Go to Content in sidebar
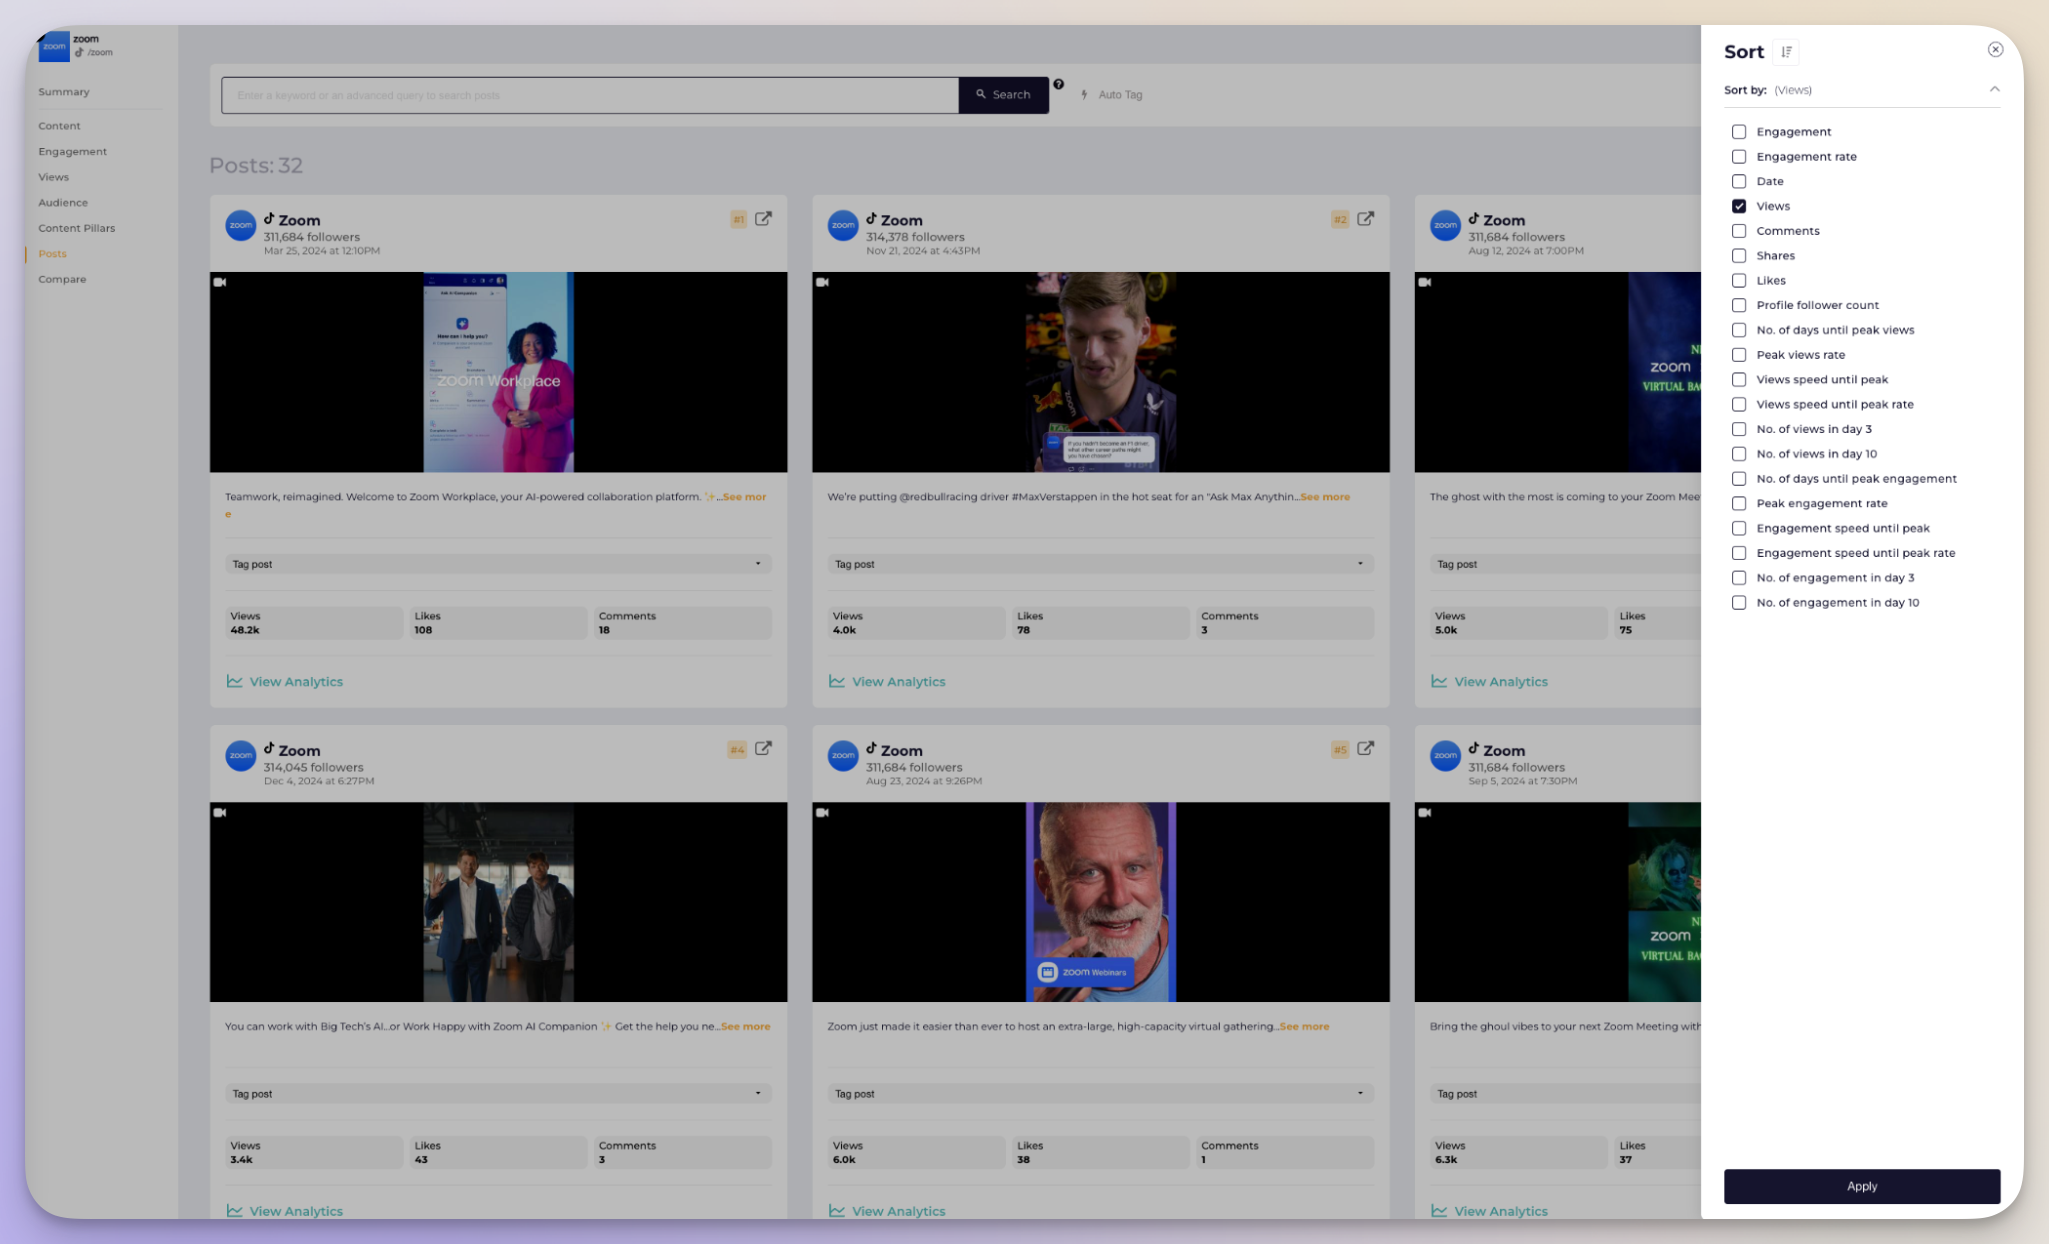 click(59, 126)
